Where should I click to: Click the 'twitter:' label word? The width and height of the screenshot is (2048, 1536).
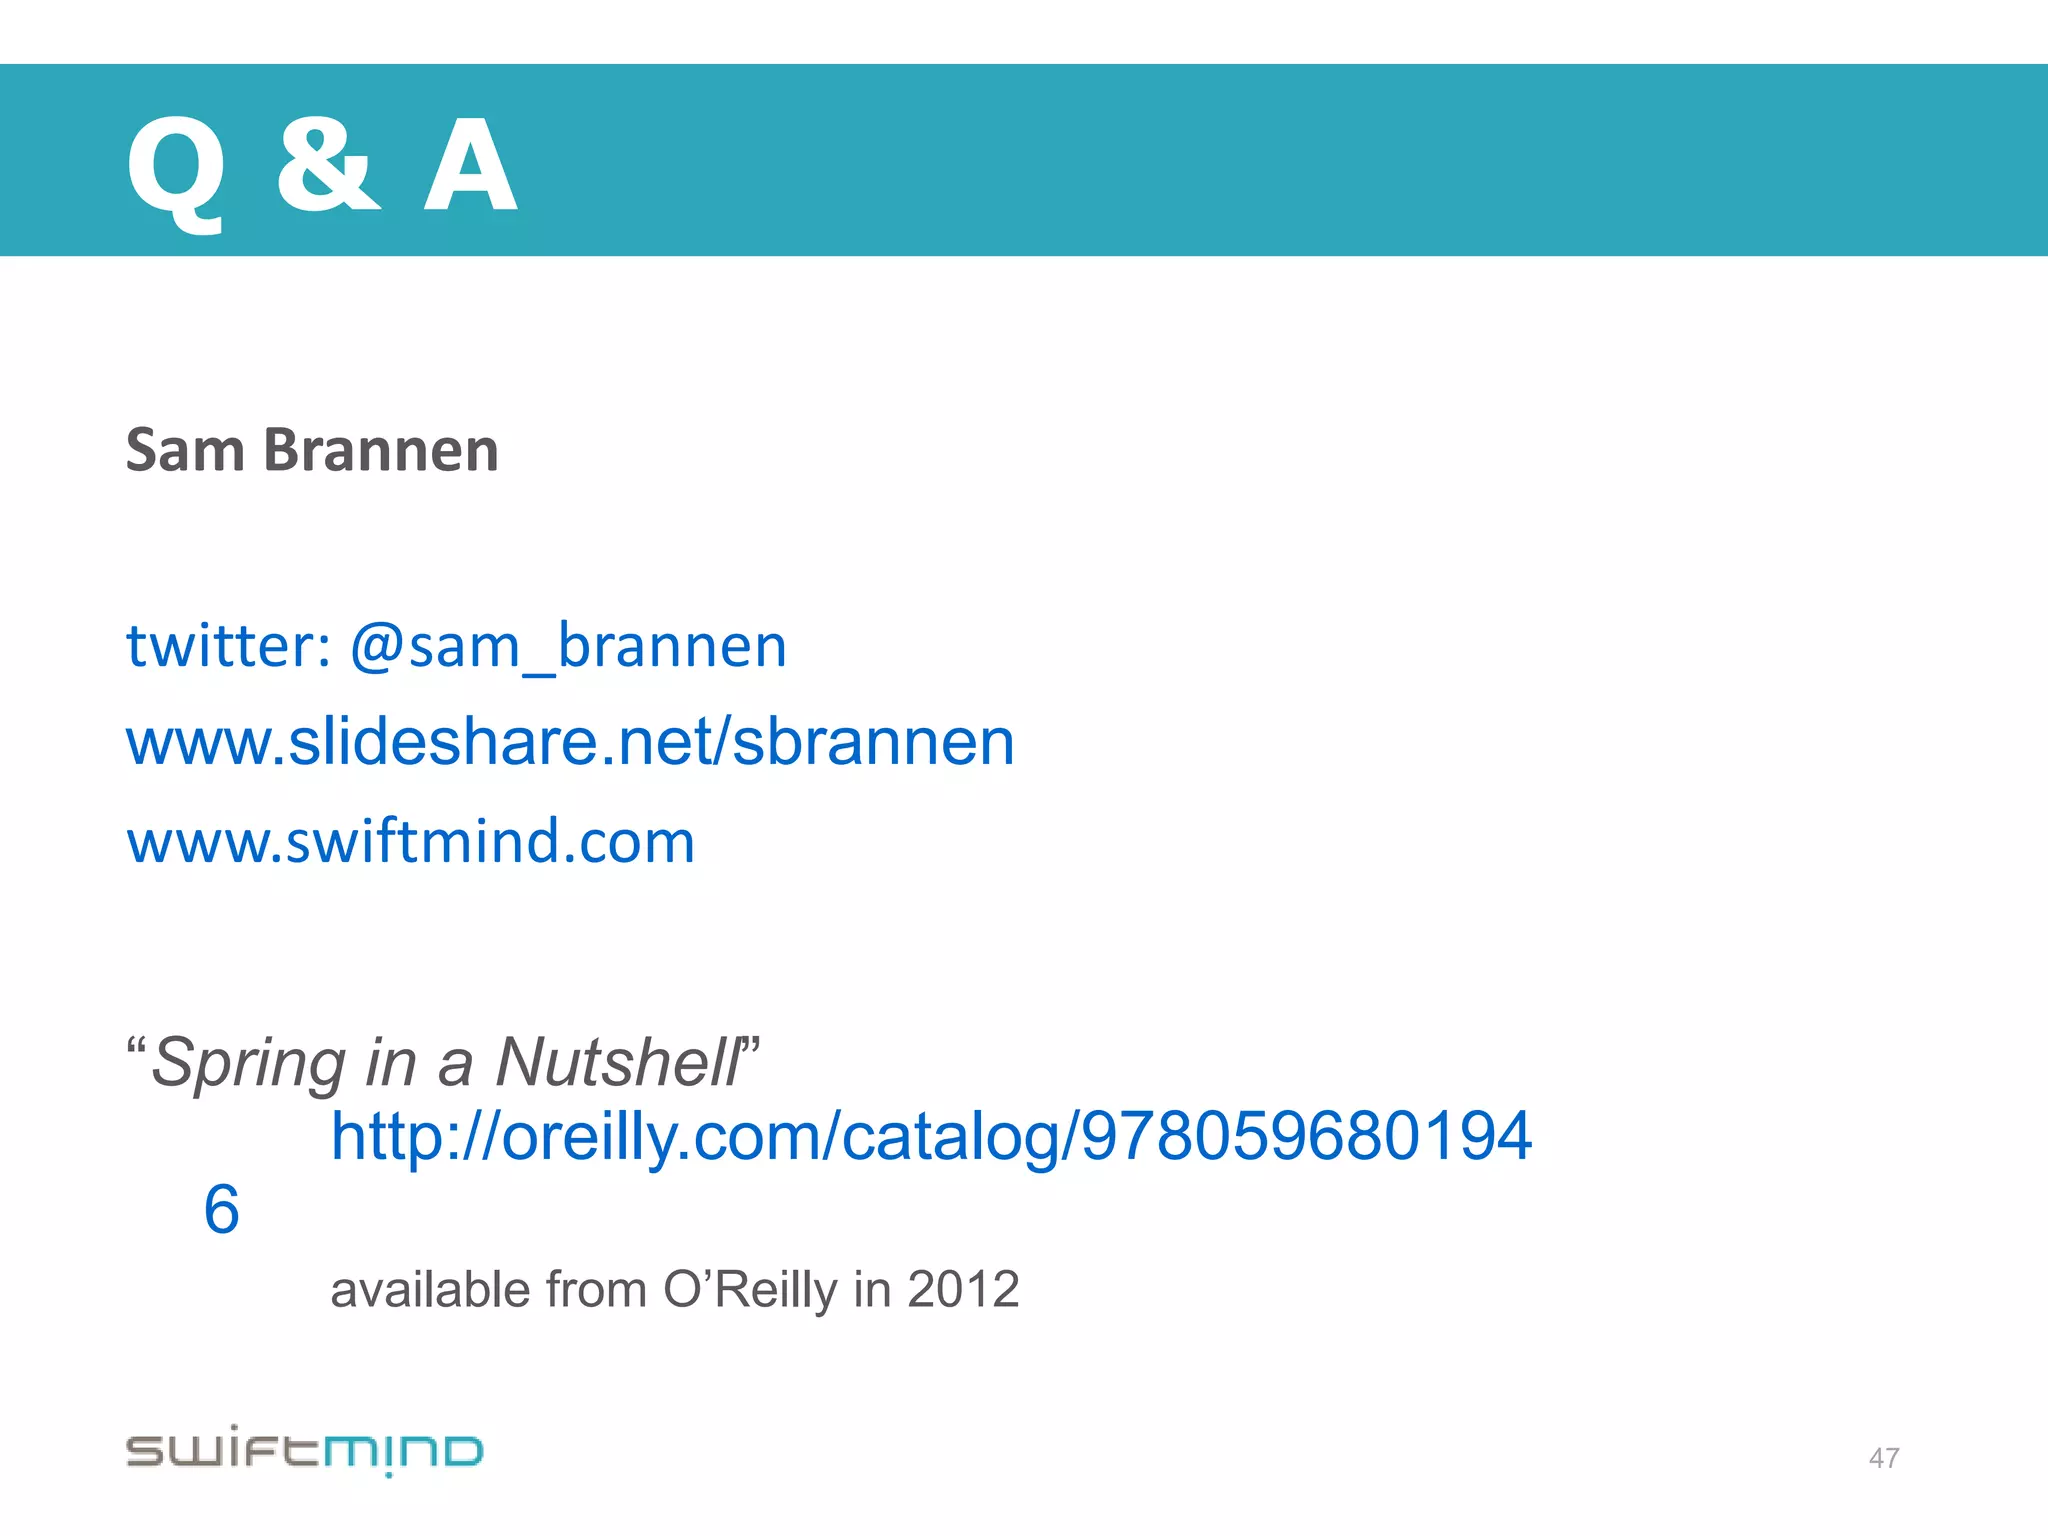point(228,646)
